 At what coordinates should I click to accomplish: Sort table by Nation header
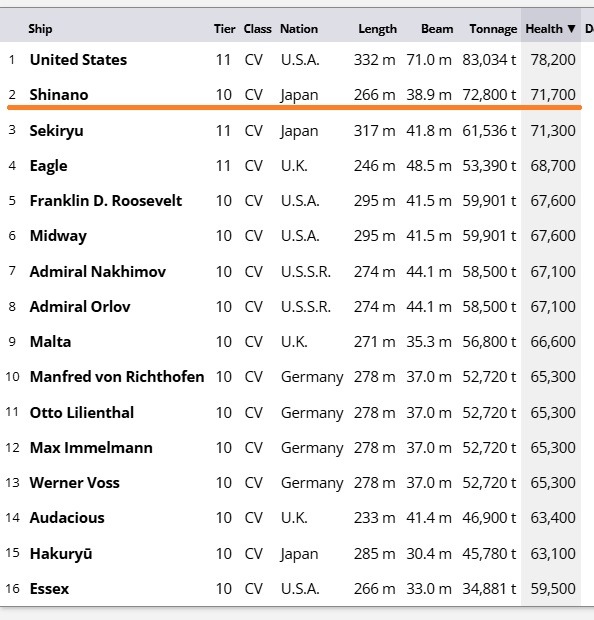coord(299,29)
